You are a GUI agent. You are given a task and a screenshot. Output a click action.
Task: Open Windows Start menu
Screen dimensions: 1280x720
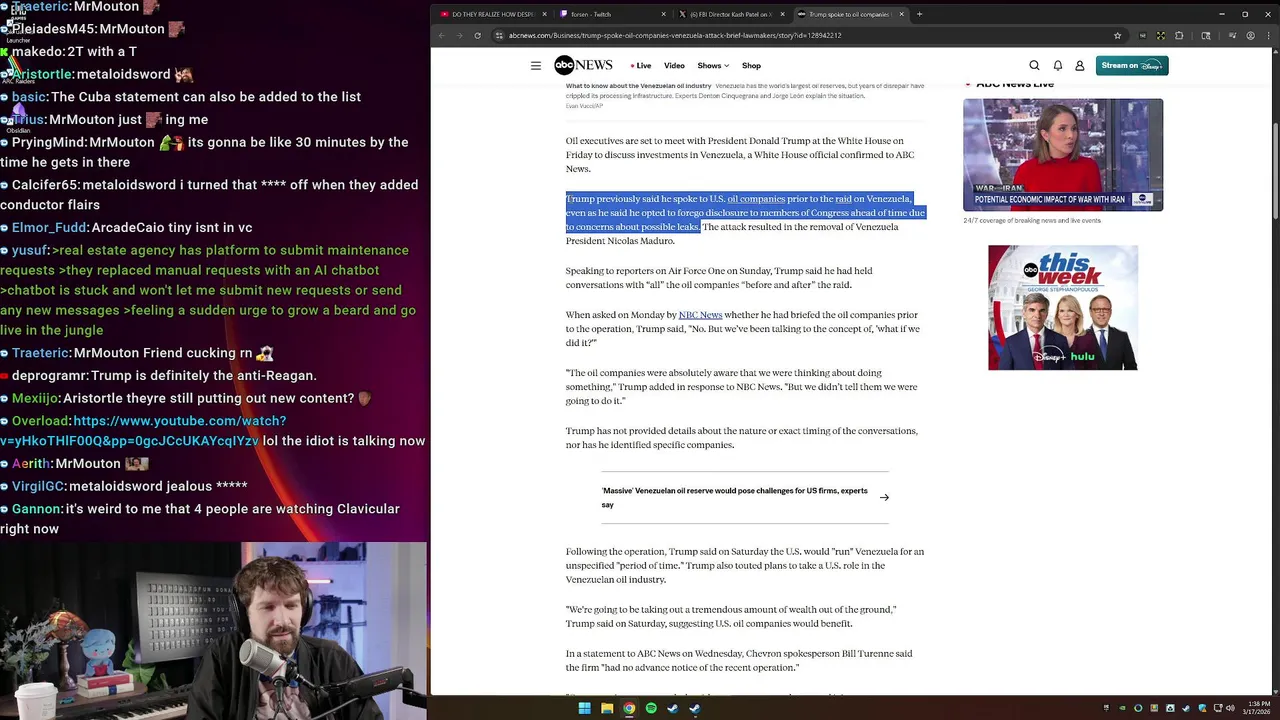(584, 708)
